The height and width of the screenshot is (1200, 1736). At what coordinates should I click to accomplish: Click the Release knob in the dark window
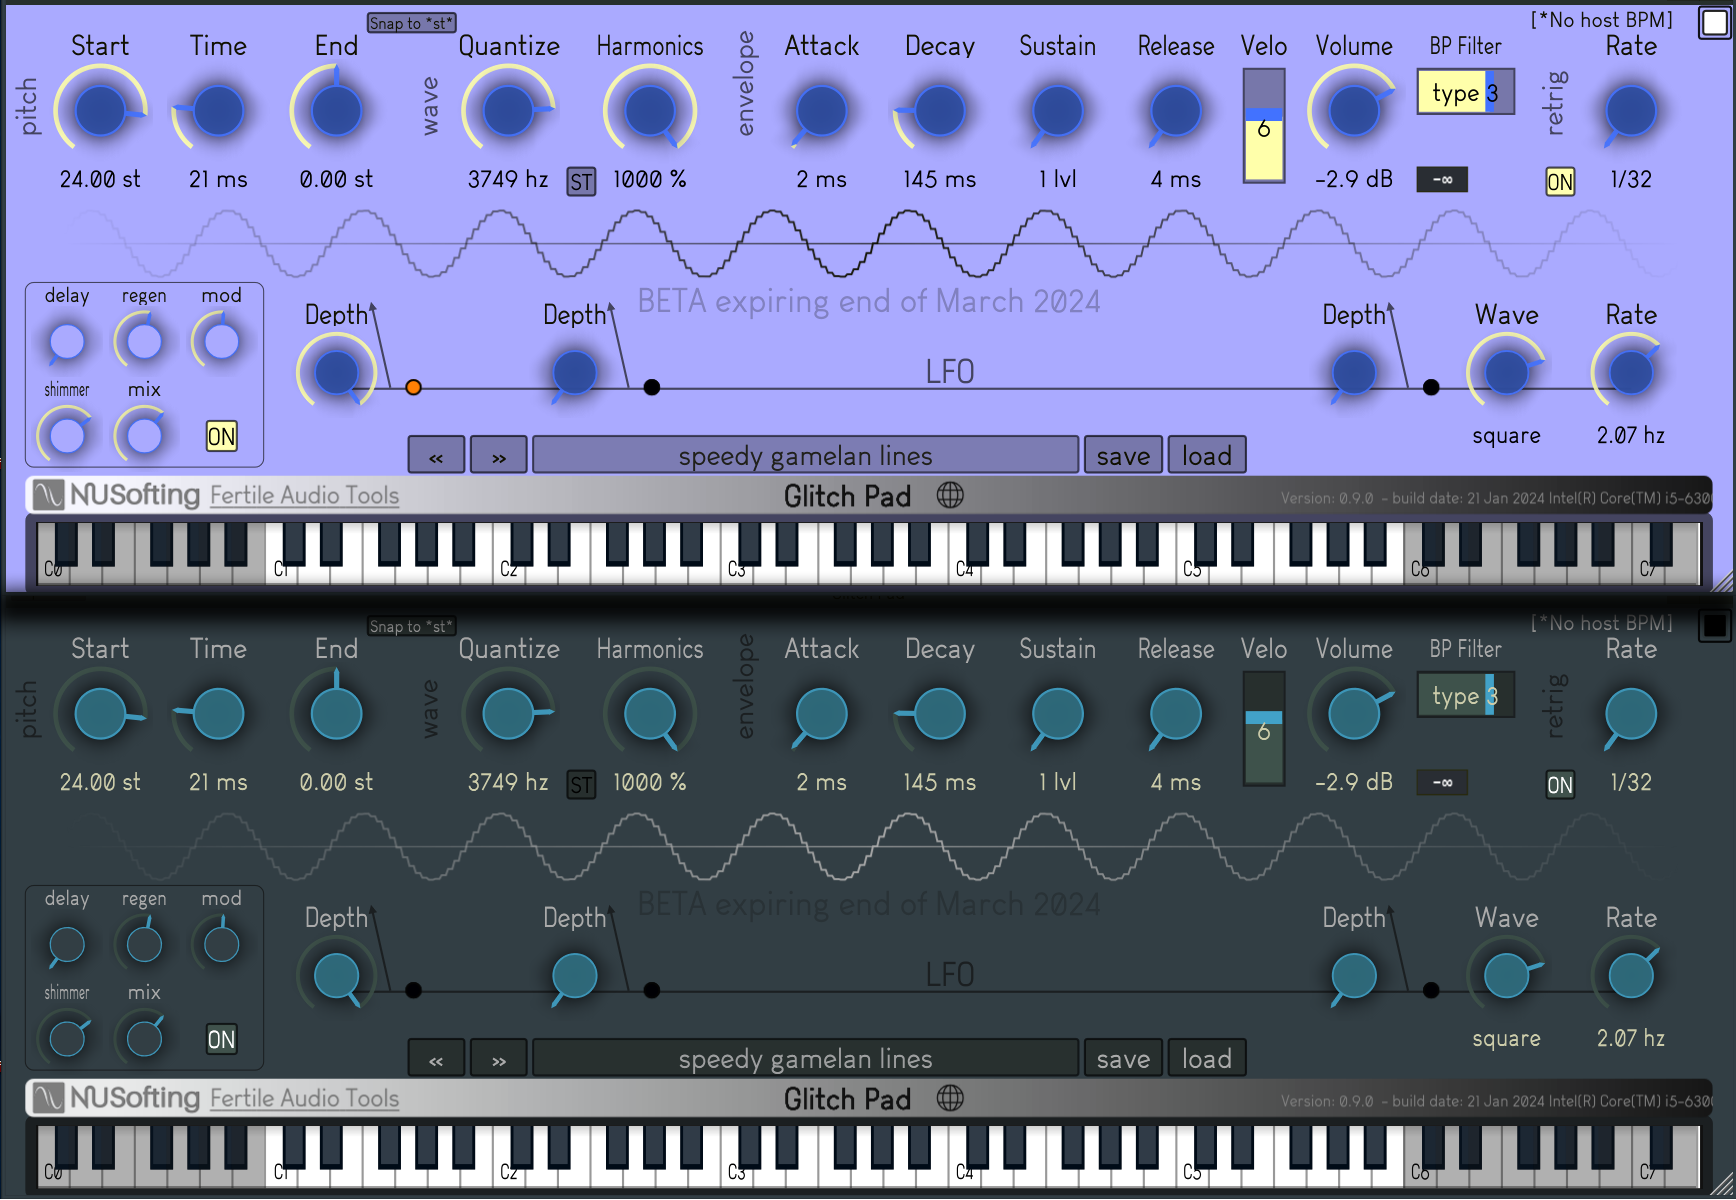pyautogui.click(x=1175, y=713)
